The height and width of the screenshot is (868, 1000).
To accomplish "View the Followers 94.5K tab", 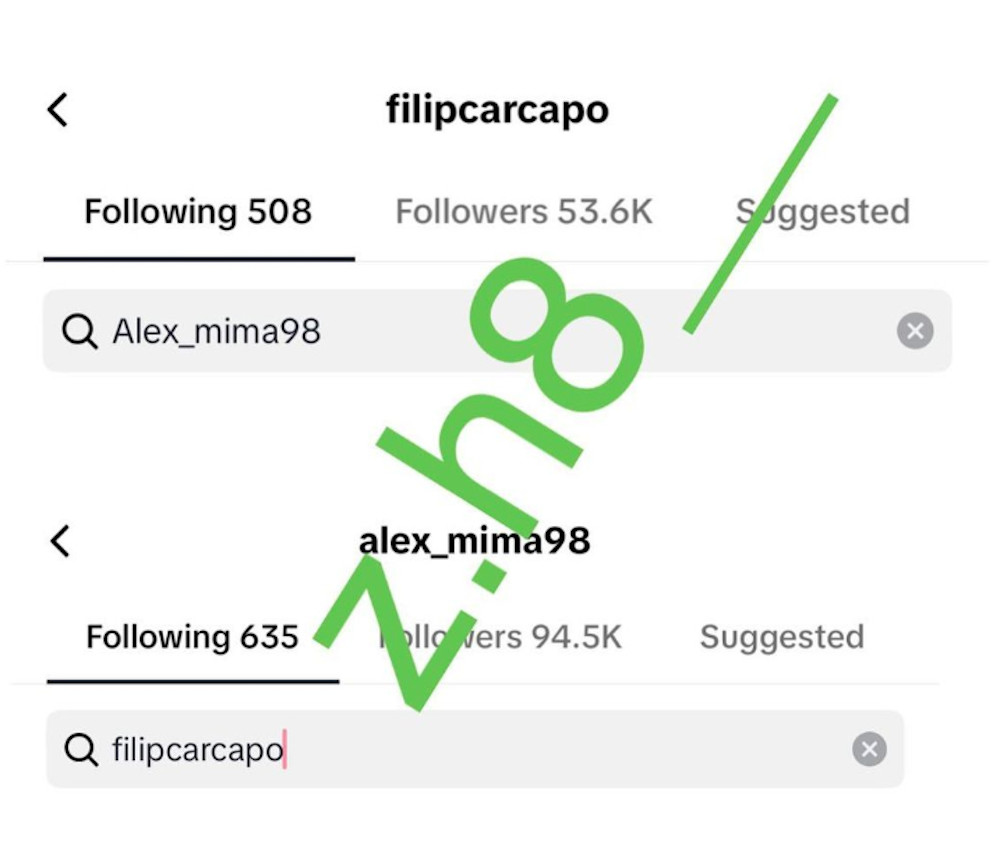I will pyautogui.click(x=500, y=637).
